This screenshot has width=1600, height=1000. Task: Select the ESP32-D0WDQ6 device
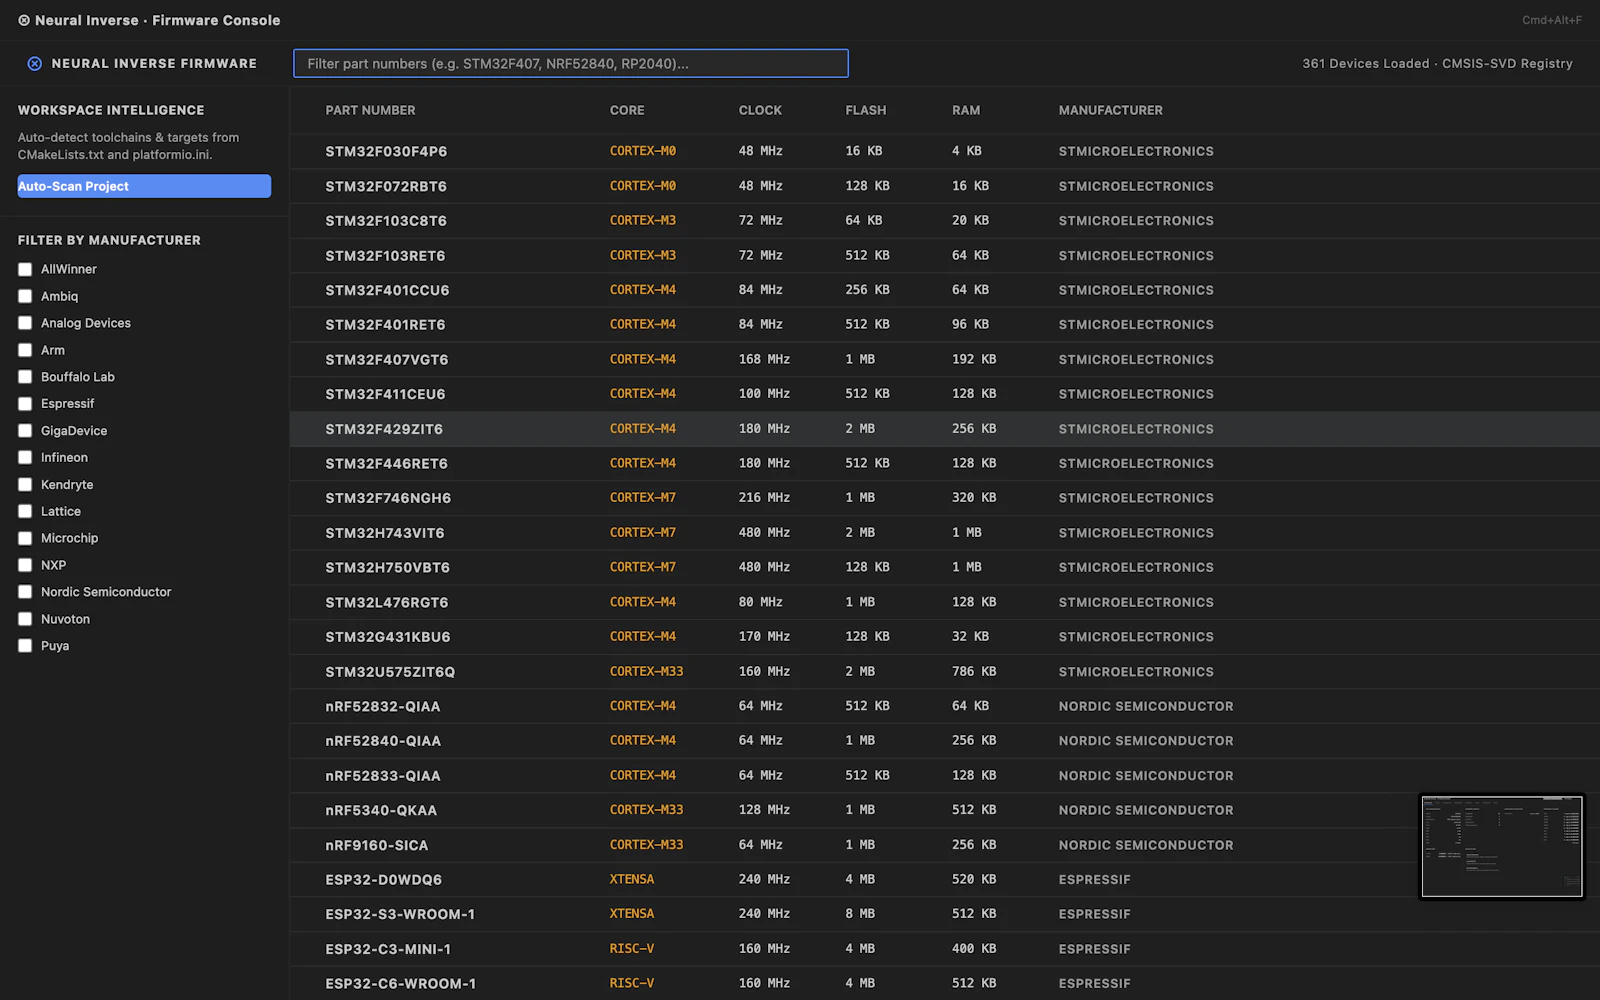coord(945,879)
